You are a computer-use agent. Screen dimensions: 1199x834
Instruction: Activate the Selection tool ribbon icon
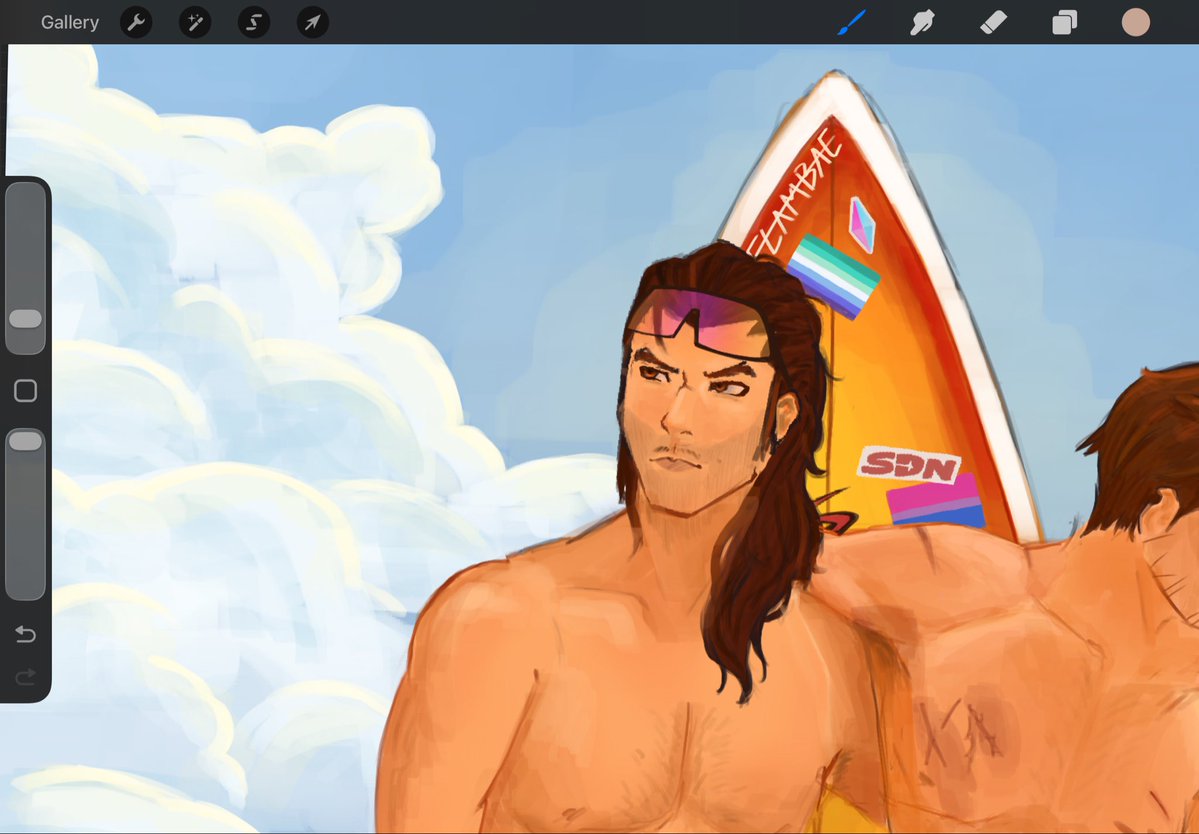click(x=254, y=23)
